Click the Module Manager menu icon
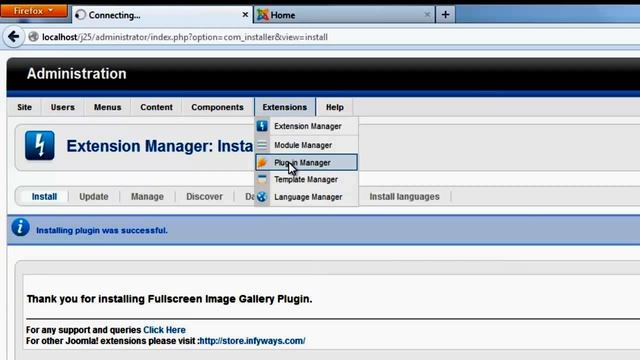Viewport: 640px width, 360px height. (262, 145)
